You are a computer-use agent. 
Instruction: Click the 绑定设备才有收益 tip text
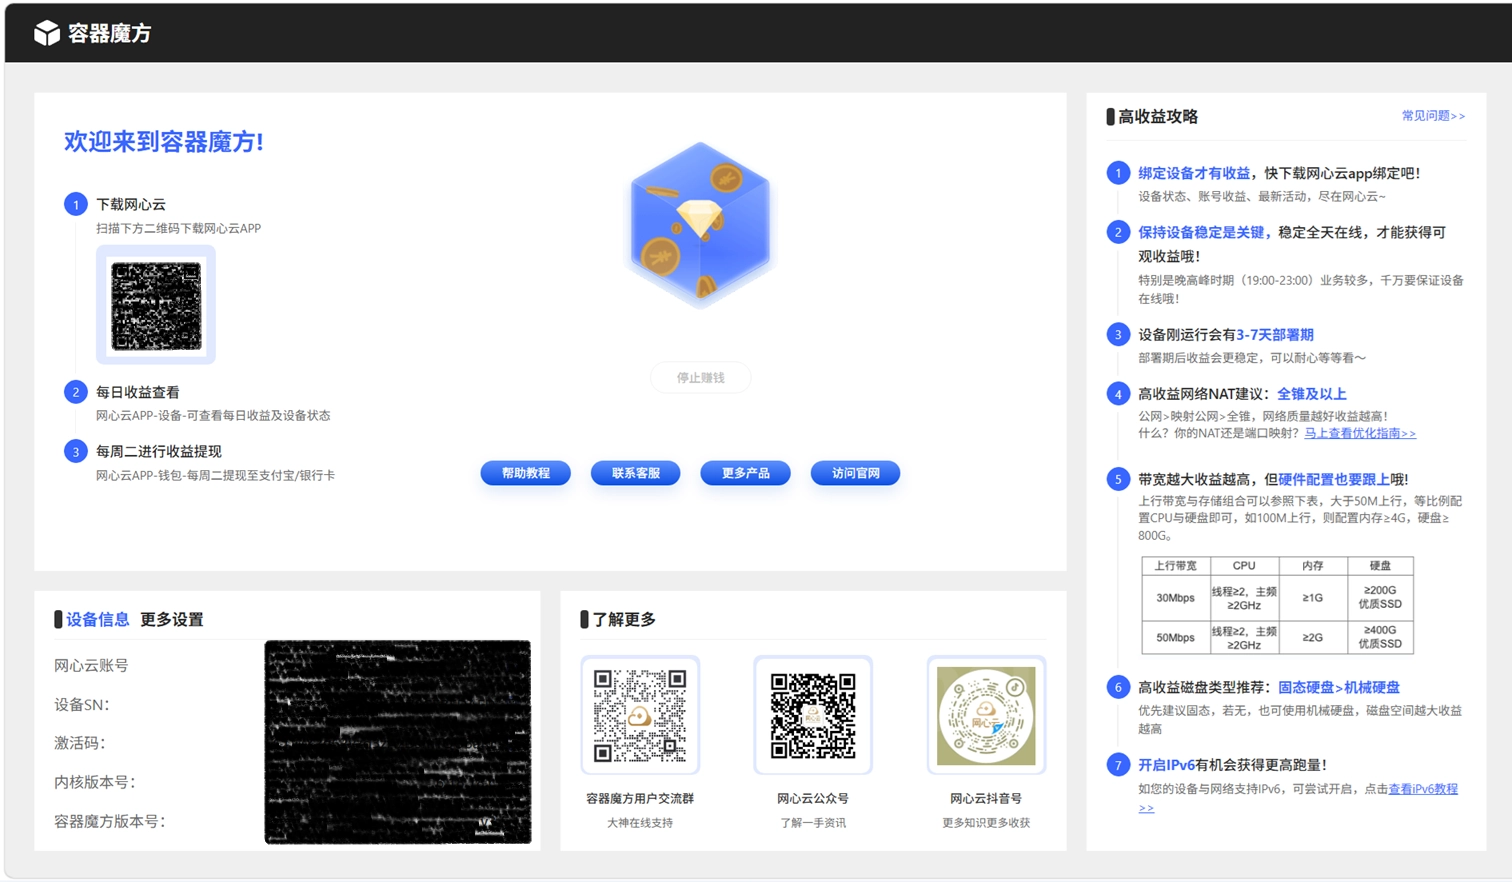[x=1194, y=173]
